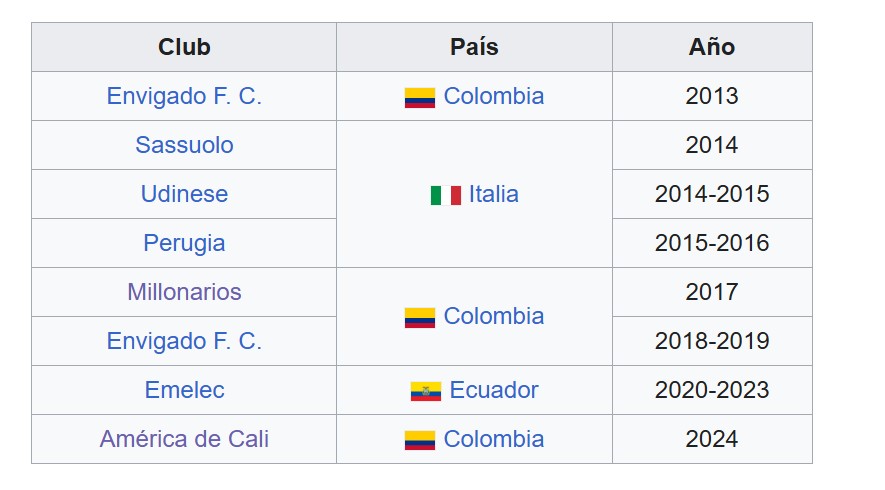This screenshot has width=885, height=490.
Task: Click the Italia country link
Action: click(493, 194)
